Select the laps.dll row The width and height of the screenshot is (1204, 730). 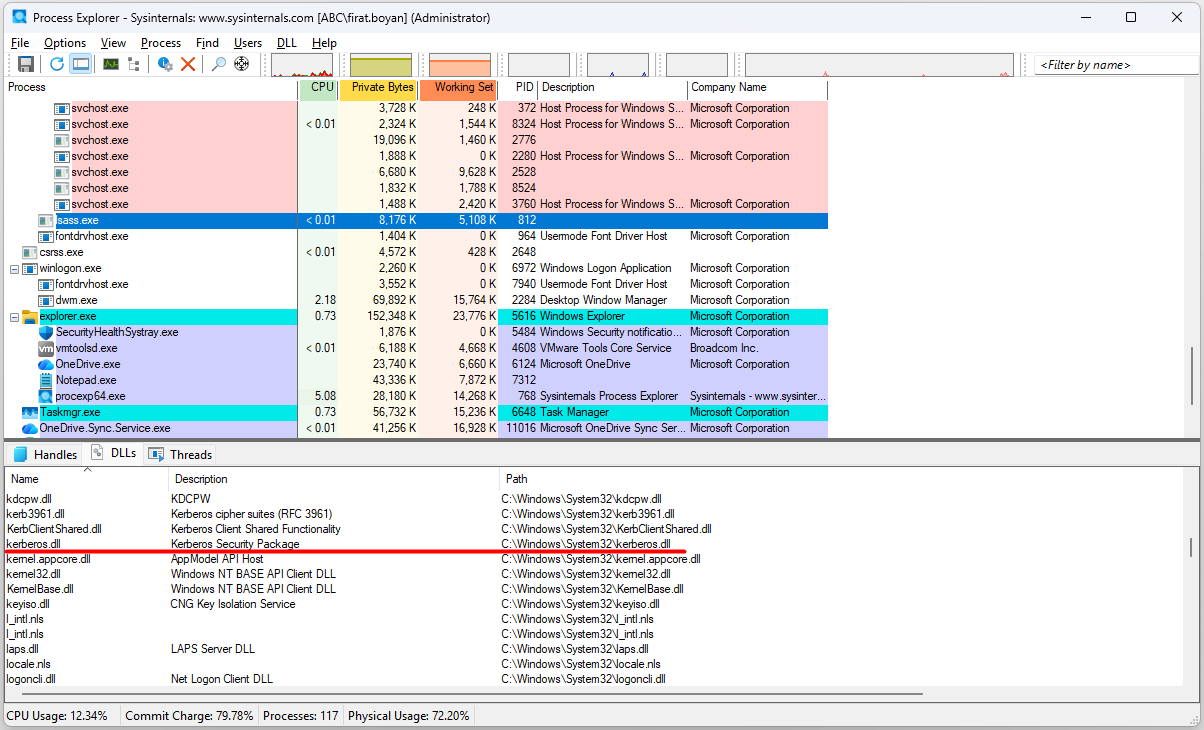595,649
